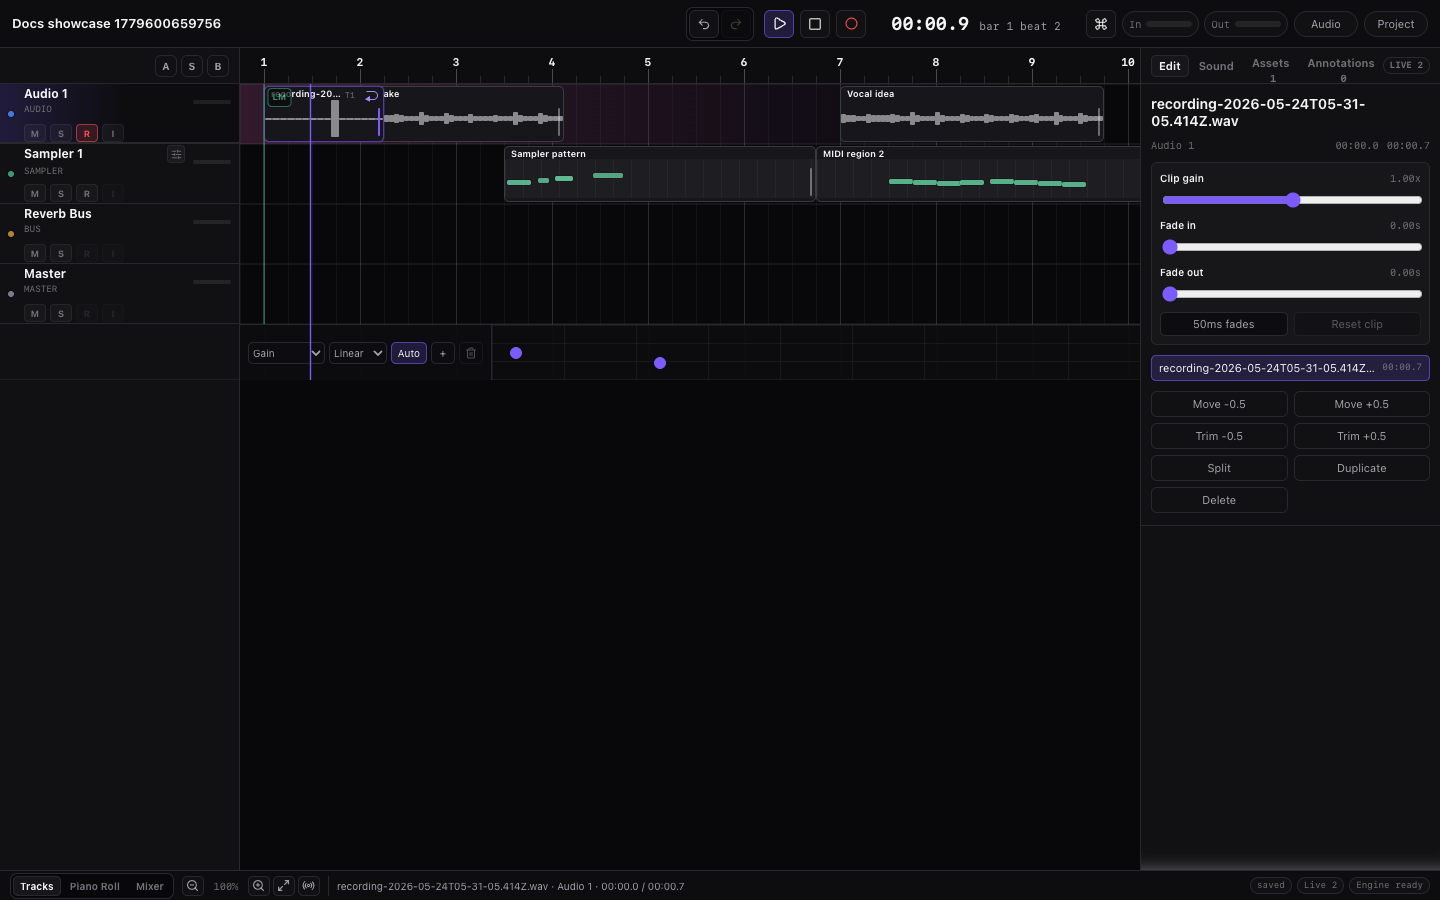Start playback with the play button
The image size is (1440, 900).
tap(779, 24)
